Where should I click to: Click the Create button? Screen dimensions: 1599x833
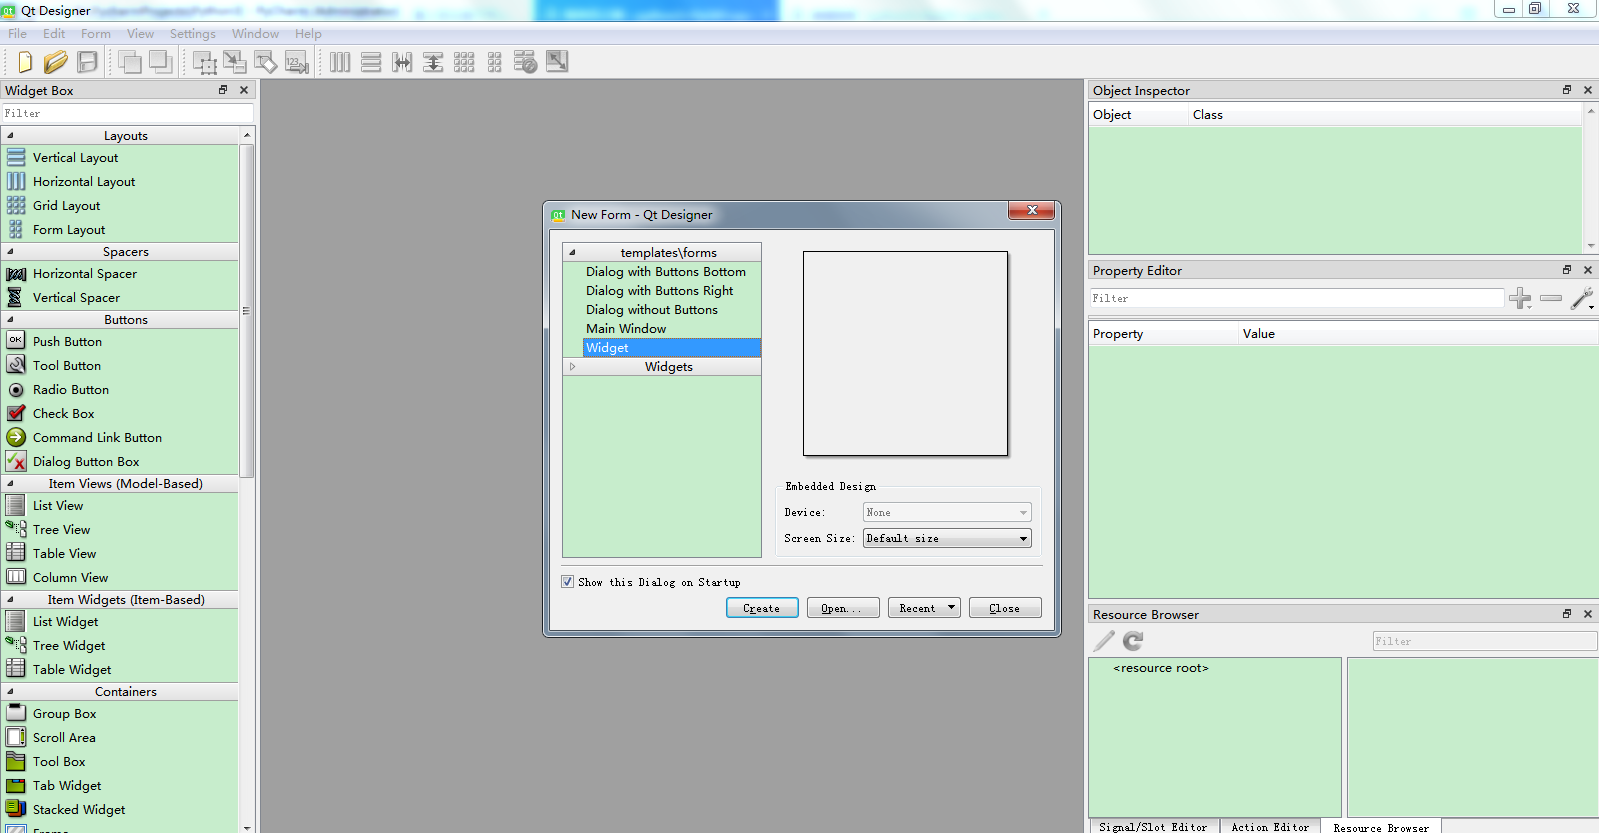(762, 608)
